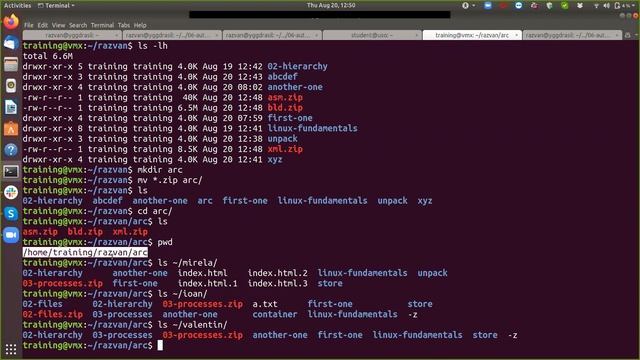This screenshot has height=360, width=640.
Task: Click xml.zip in the ls -lh listing
Action: pyautogui.click(x=285, y=149)
